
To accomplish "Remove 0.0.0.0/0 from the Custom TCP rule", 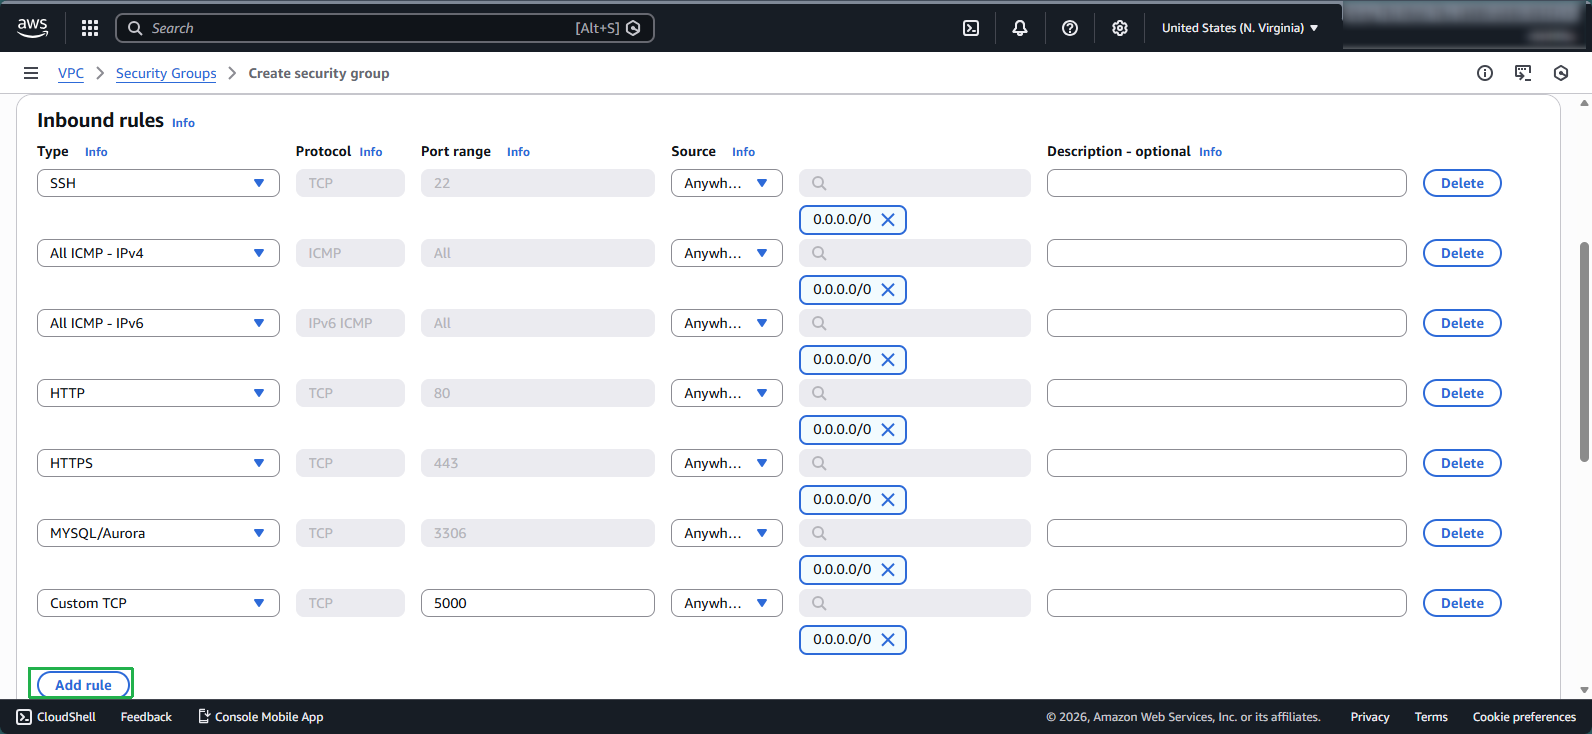I will pos(888,640).
